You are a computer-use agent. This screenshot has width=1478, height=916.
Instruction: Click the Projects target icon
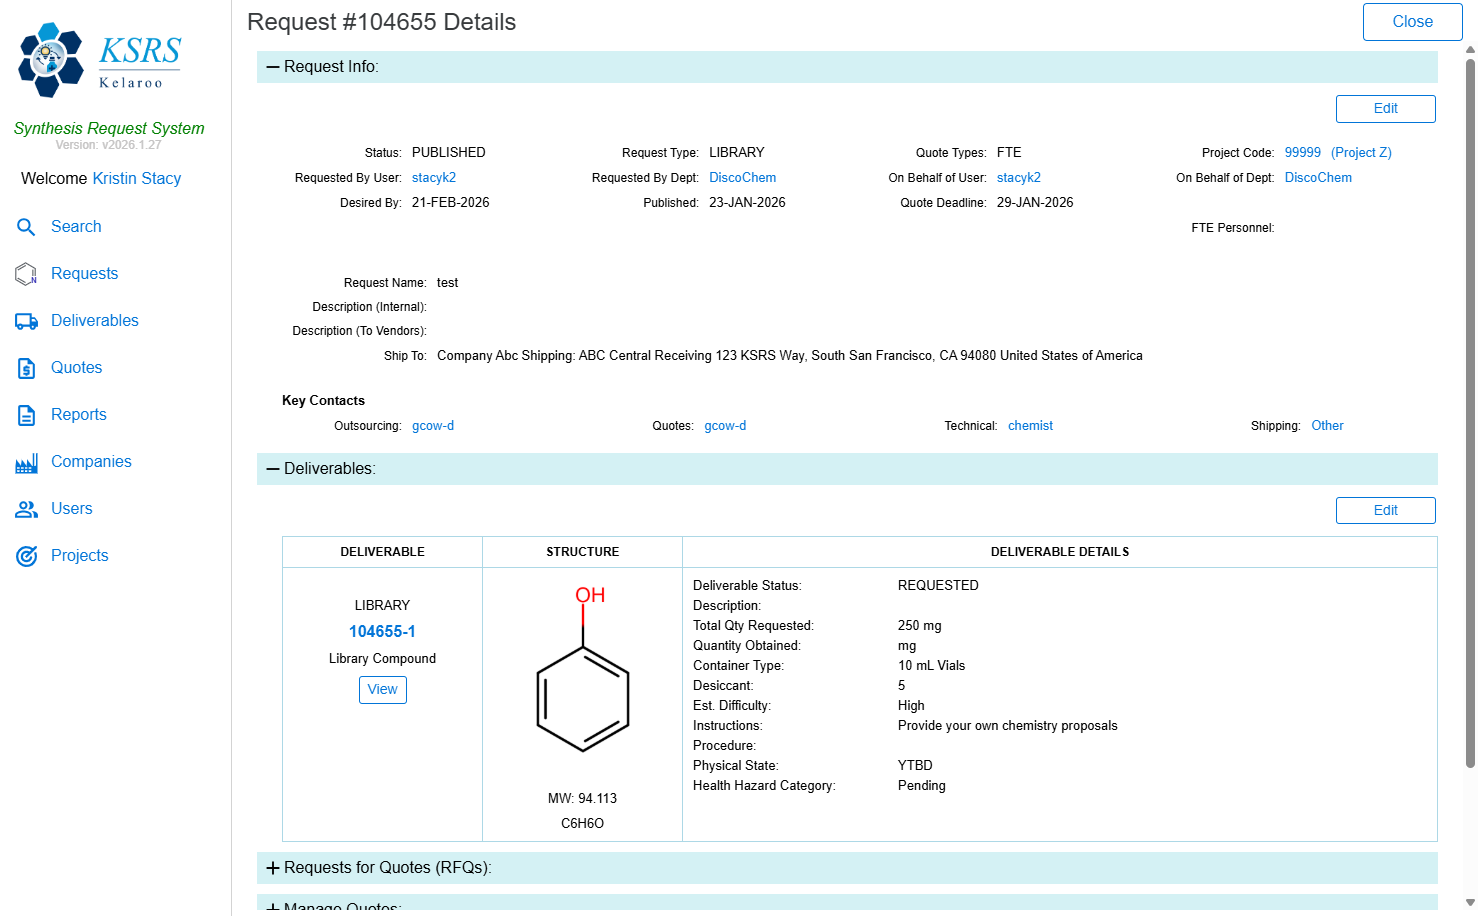(x=26, y=556)
